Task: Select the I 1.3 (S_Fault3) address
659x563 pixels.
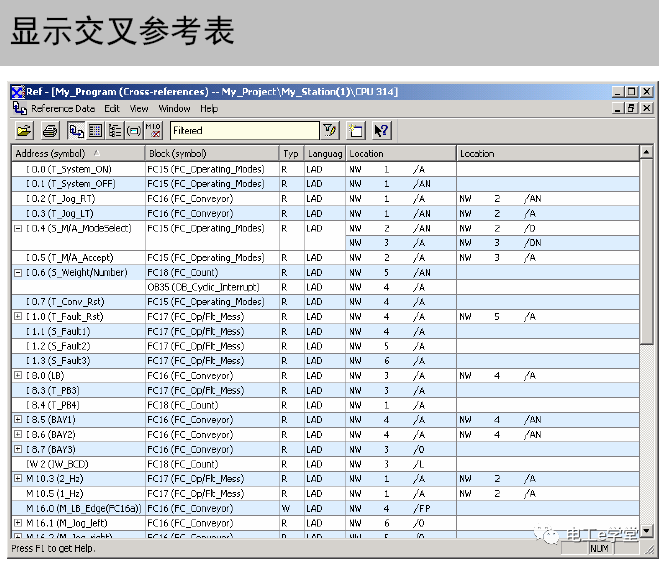Action: click(58, 361)
